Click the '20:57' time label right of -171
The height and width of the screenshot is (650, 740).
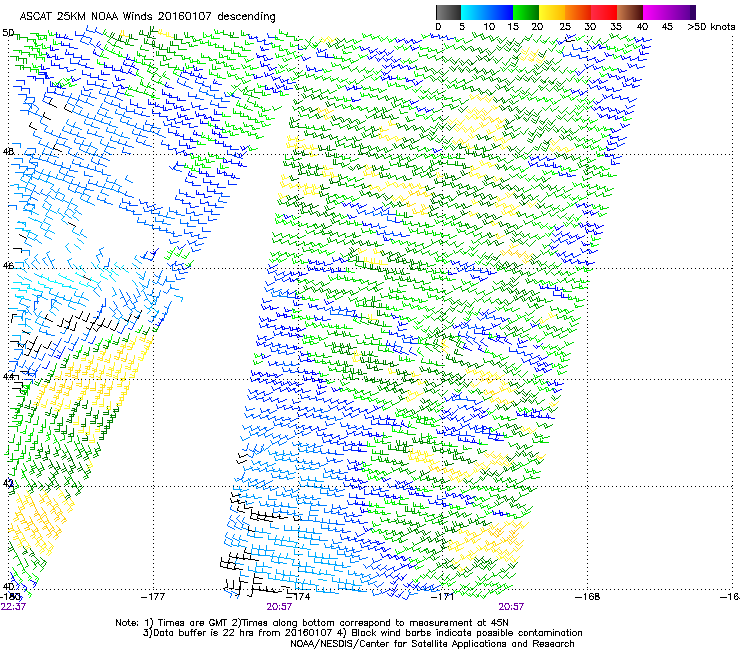[511, 607]
